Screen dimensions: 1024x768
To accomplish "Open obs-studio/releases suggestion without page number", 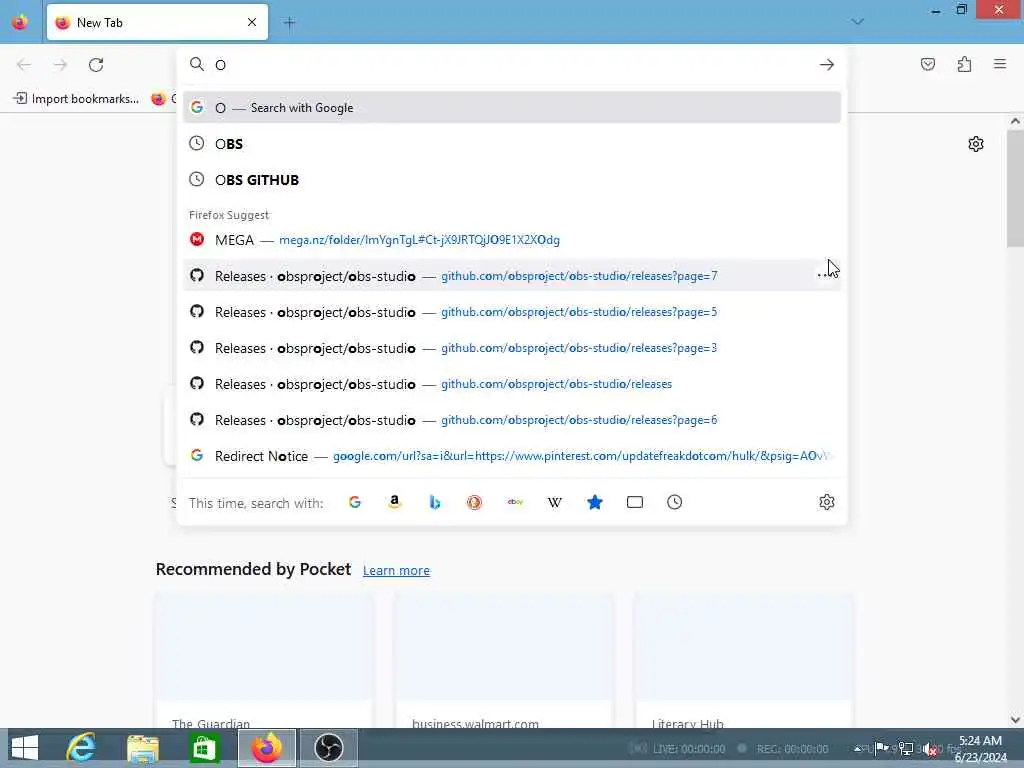I will (x=512, y=383).
